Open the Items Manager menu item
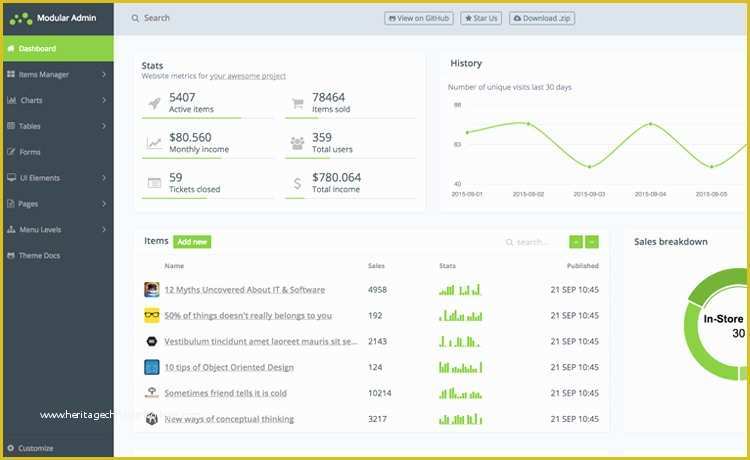Screen dimensions: 750x460 pyautogui.click(x=58, y=74)
